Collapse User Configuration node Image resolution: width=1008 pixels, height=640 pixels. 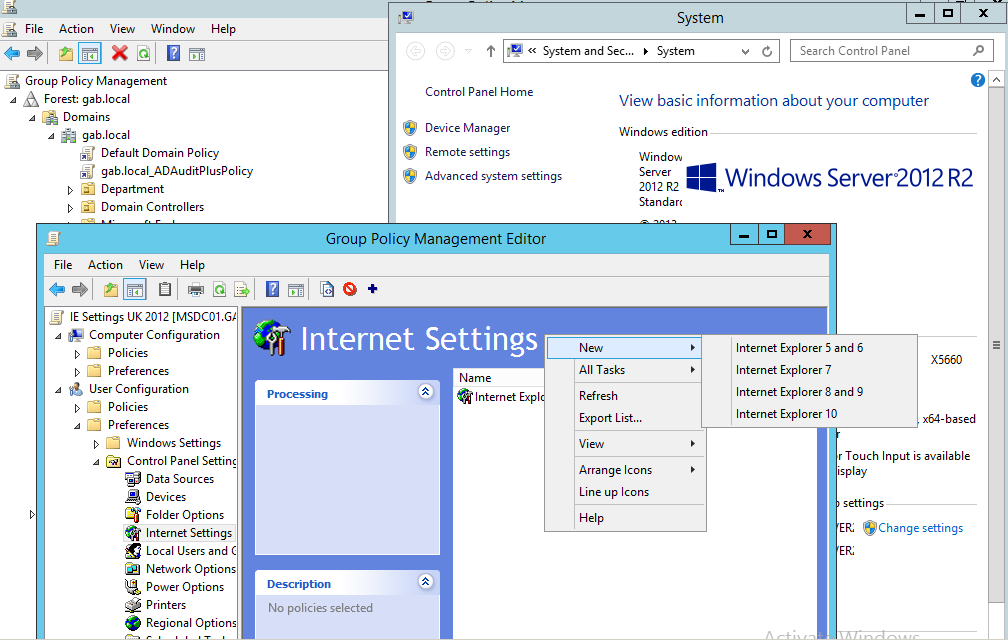click(x=58, y=390)
